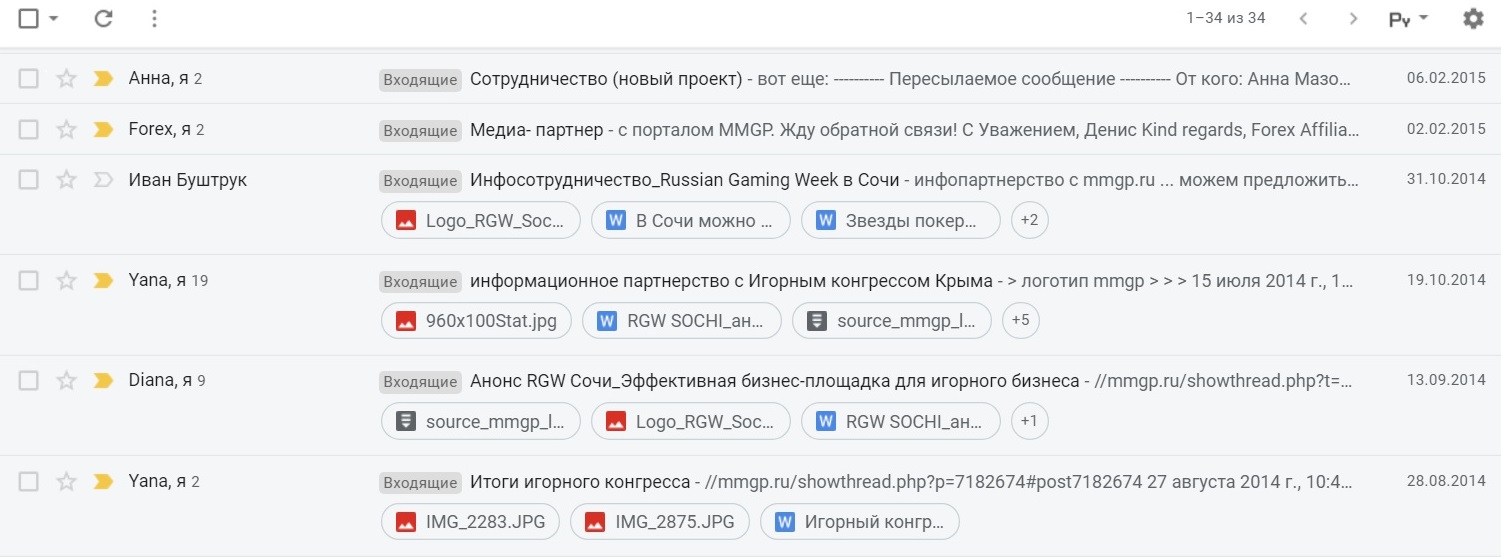This screenshot has width=1501, height=557.
Task: Star the Forex email
Action: coord(66,129)
